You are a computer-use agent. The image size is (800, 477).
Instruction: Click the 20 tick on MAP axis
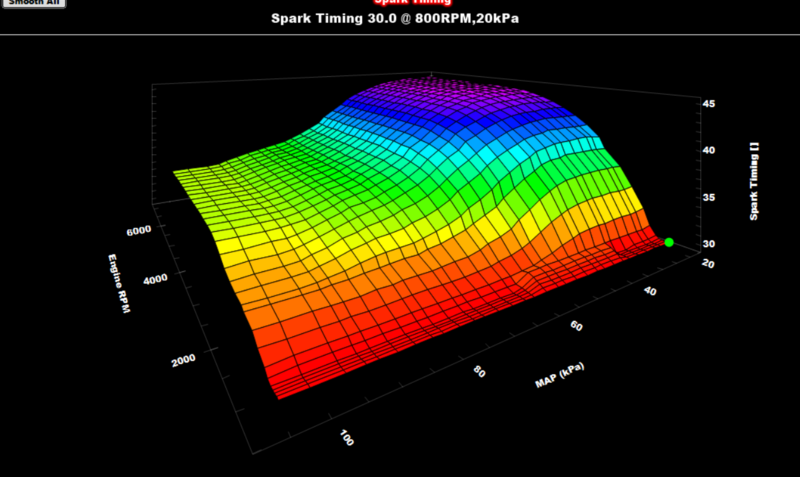[708, 264]
